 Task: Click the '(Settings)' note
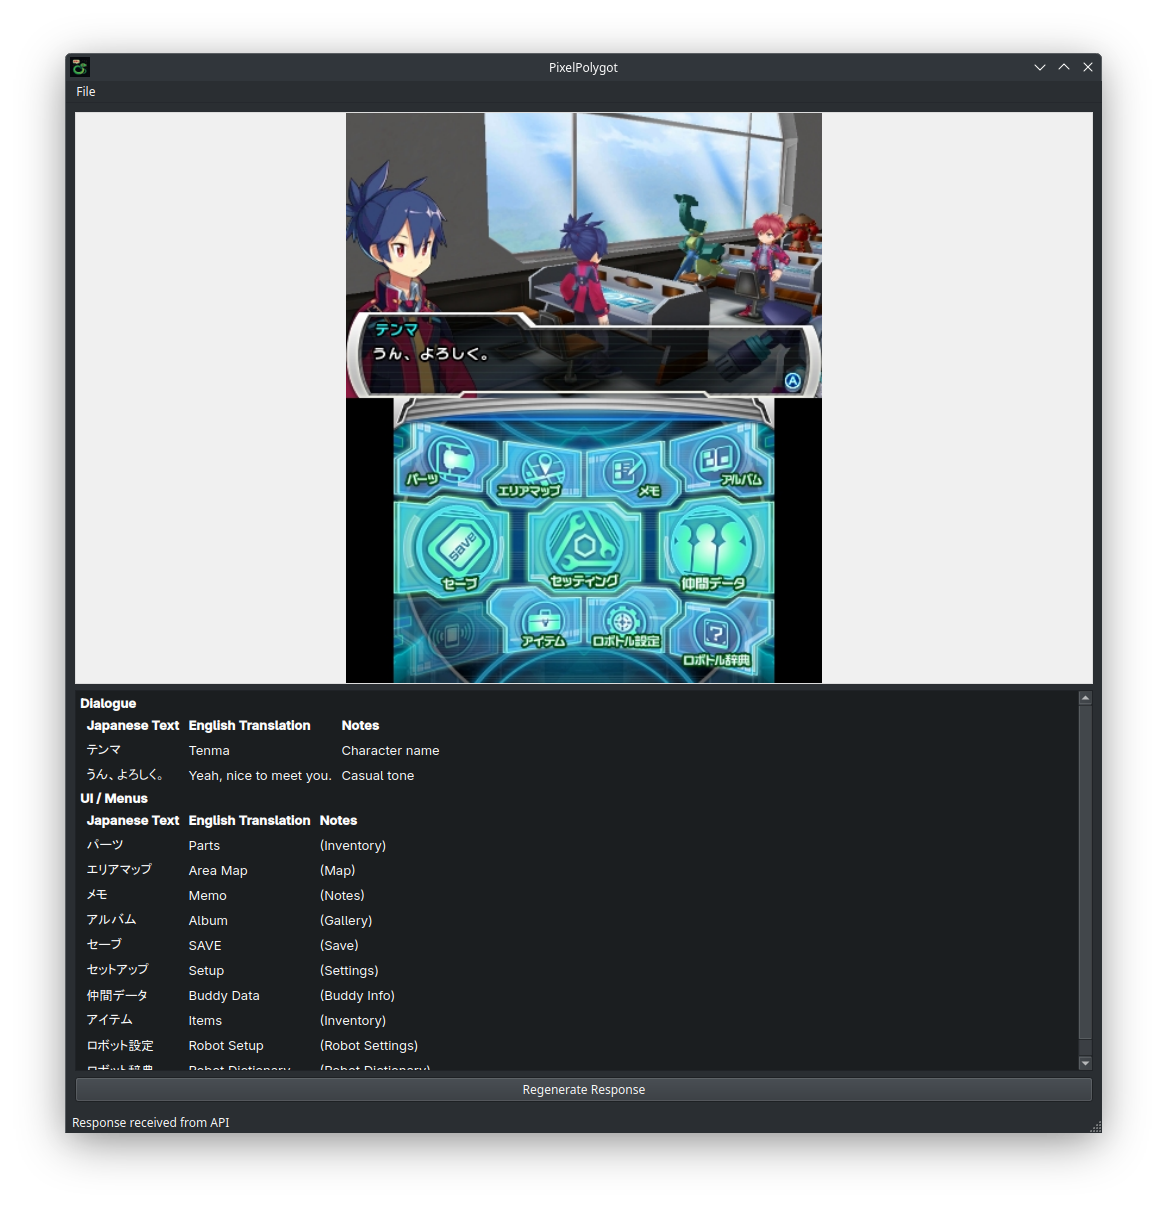pos(349,971)
